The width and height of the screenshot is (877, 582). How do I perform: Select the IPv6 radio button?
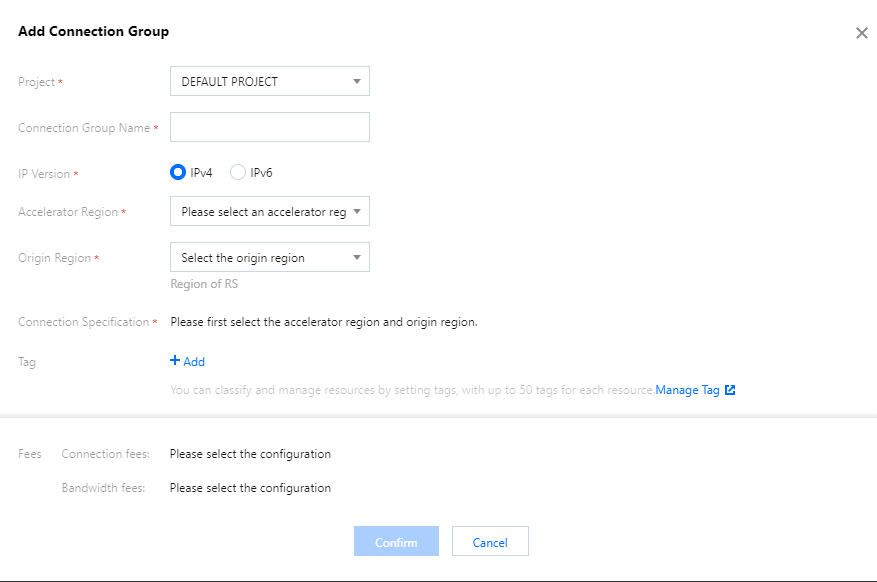(x=238, y=172)
